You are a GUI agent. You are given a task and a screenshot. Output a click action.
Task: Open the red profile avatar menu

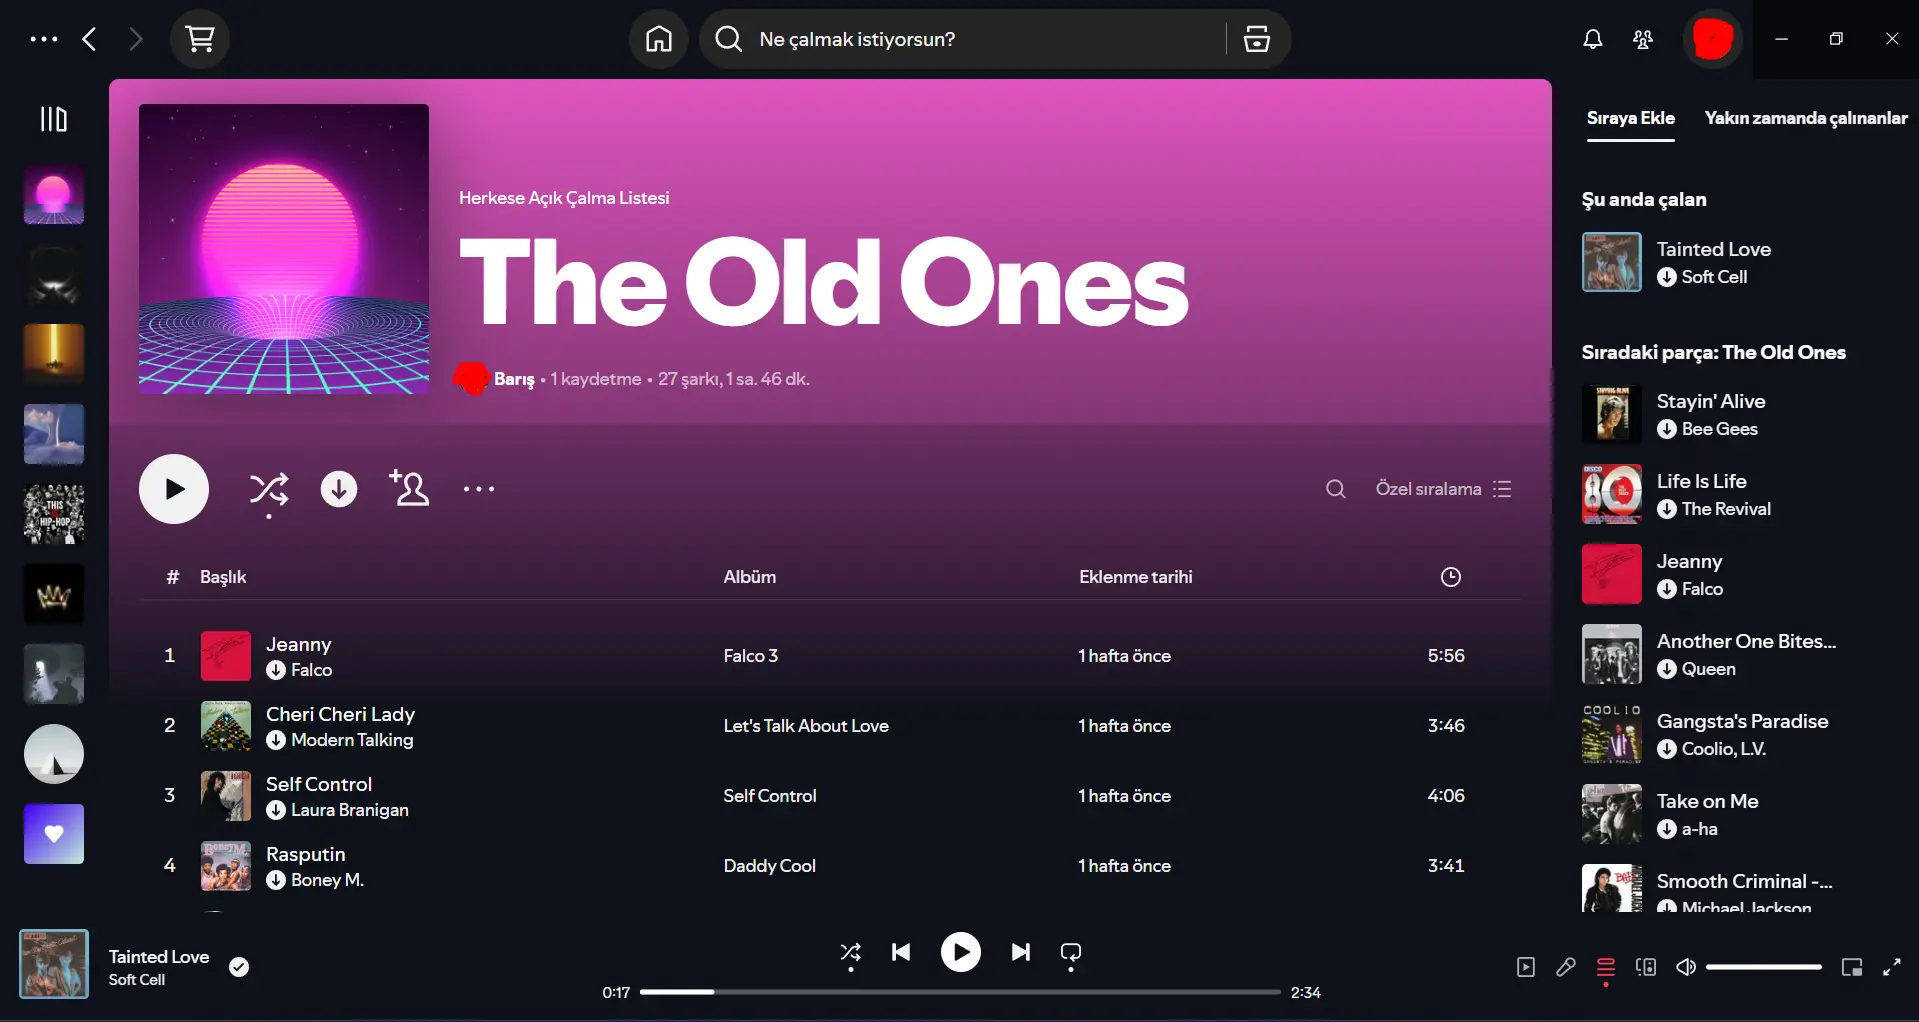1712,39
